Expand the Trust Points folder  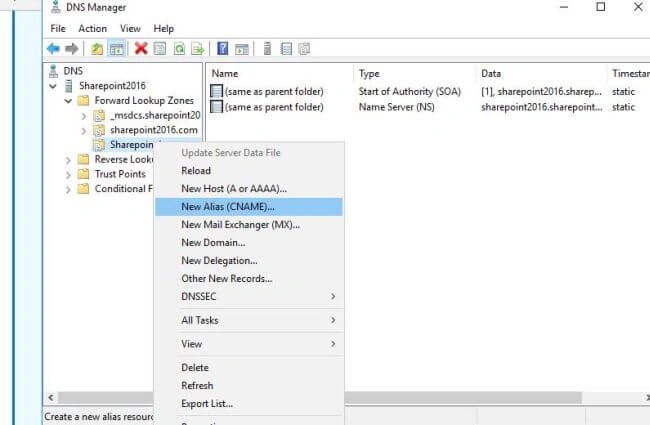68,175
